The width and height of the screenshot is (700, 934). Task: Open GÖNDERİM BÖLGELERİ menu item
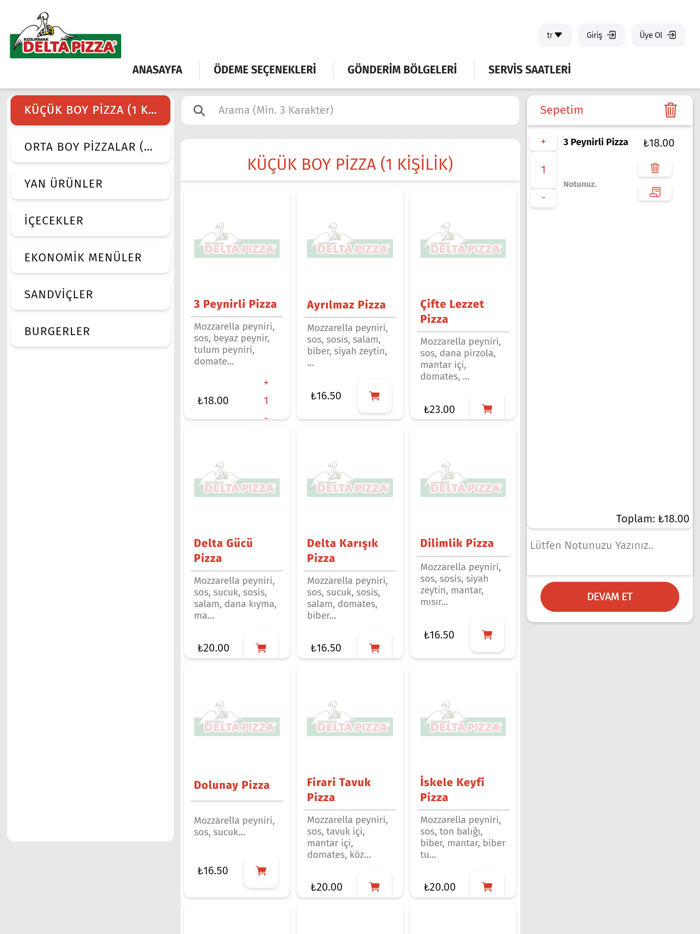402,70
